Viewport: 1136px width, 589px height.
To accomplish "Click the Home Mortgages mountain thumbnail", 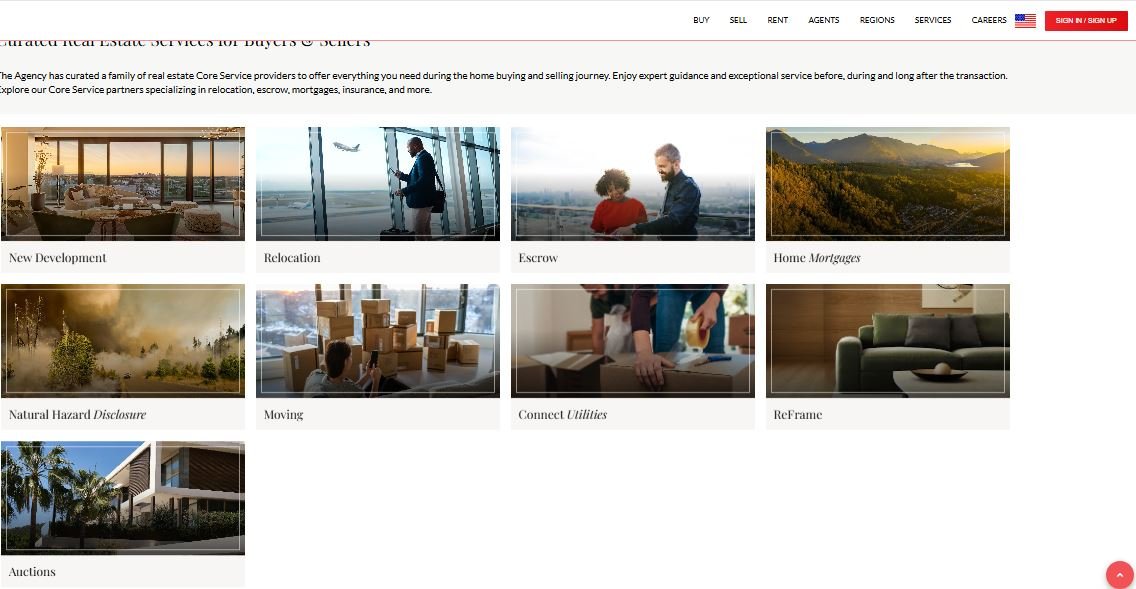I will pyautogui.click(x=888, y=184).
